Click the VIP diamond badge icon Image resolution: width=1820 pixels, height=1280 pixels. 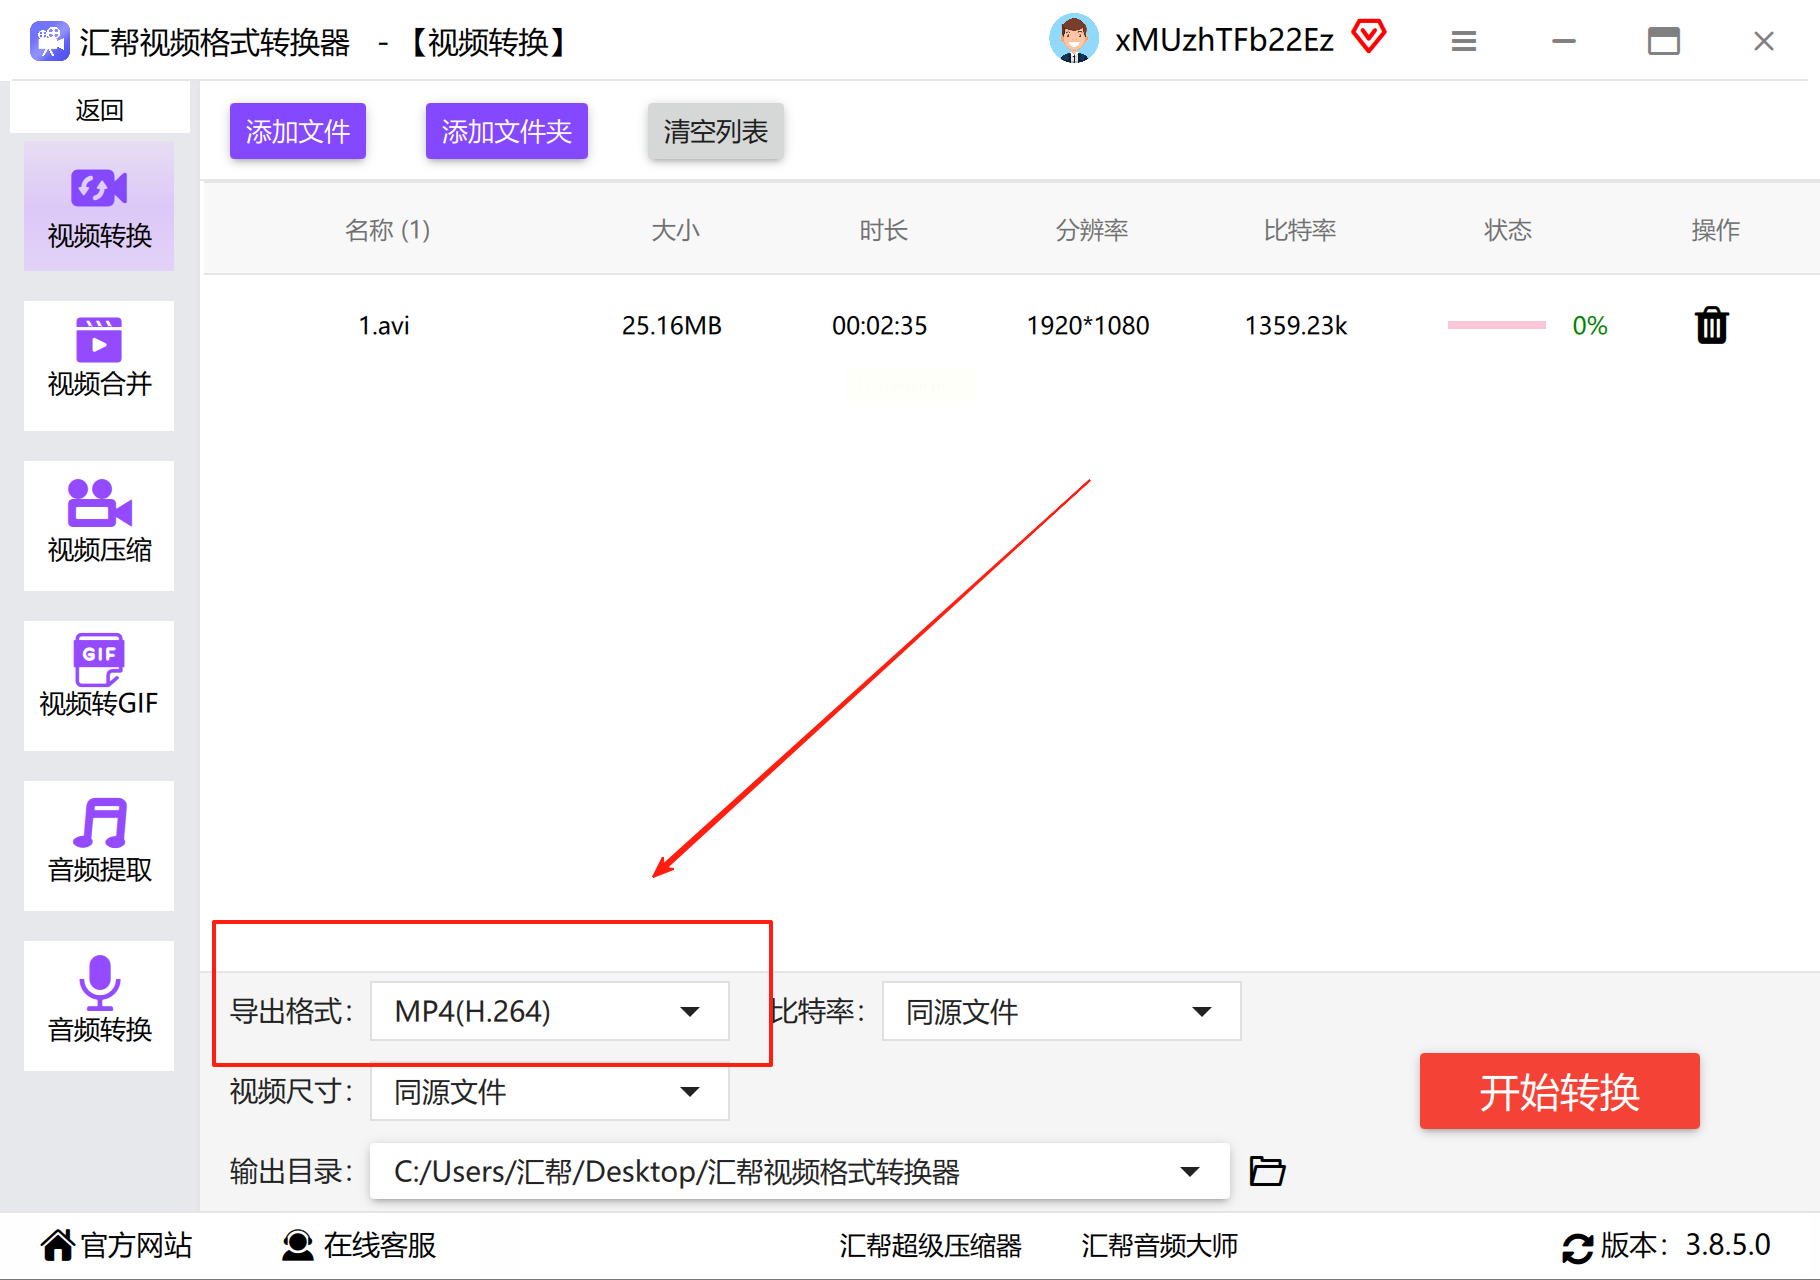(x=1369, y=37)
